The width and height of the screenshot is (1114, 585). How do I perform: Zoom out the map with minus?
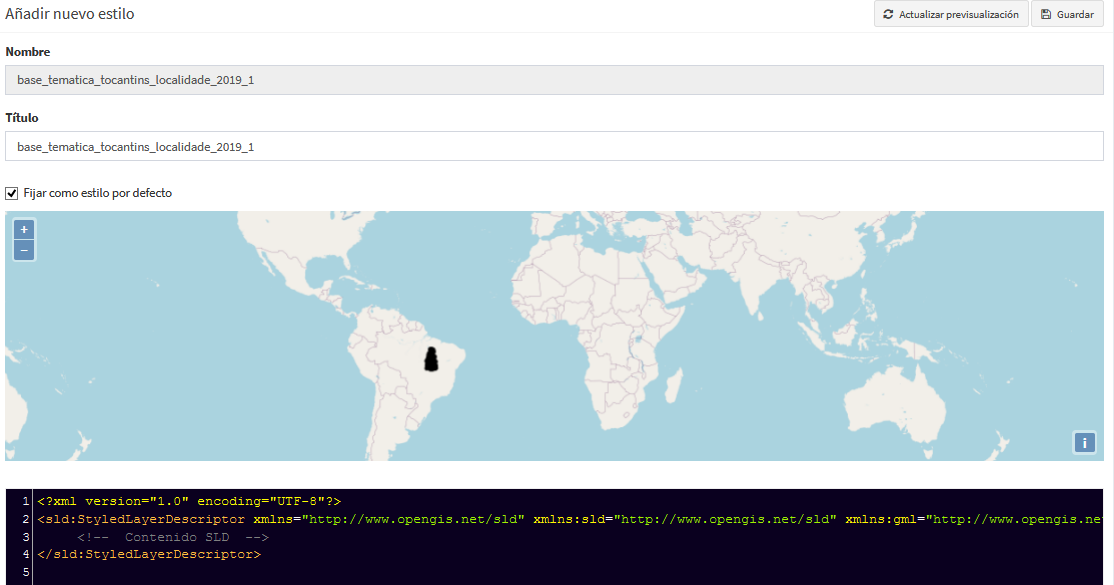coord(24,250)
